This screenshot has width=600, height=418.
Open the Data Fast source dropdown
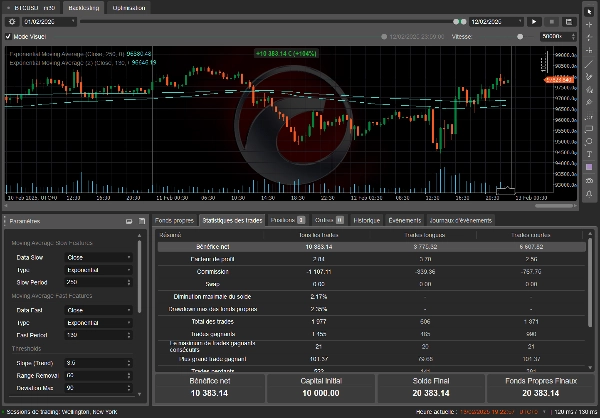point(99,311)
